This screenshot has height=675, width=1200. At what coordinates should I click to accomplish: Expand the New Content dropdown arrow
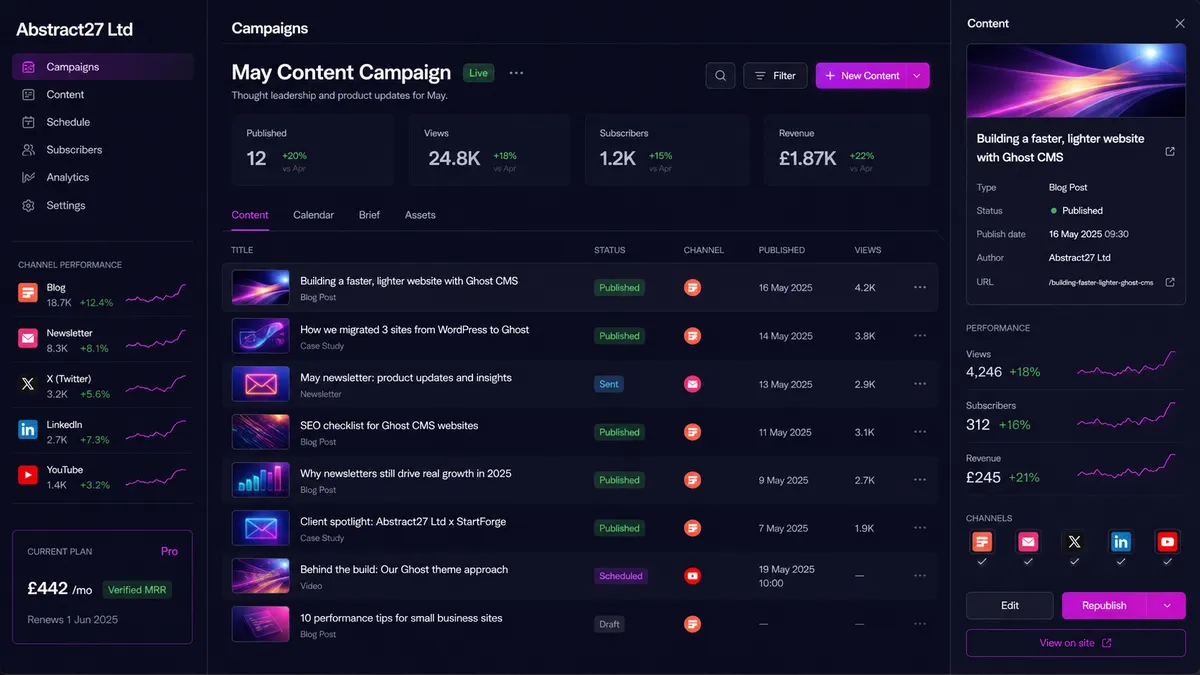tap(918, 76)
